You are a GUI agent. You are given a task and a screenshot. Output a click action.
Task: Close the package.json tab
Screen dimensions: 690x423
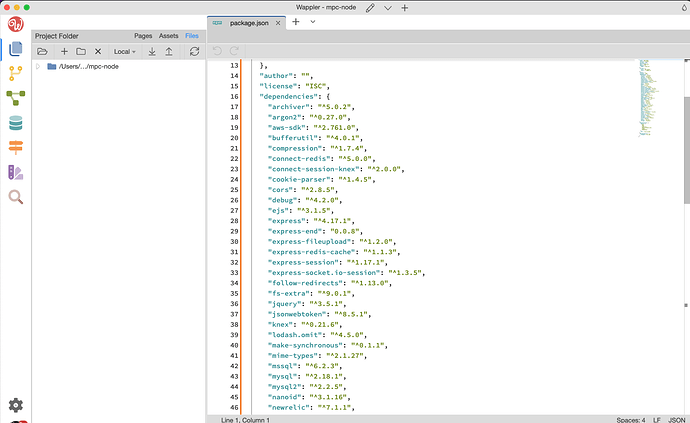coord(279,22)
